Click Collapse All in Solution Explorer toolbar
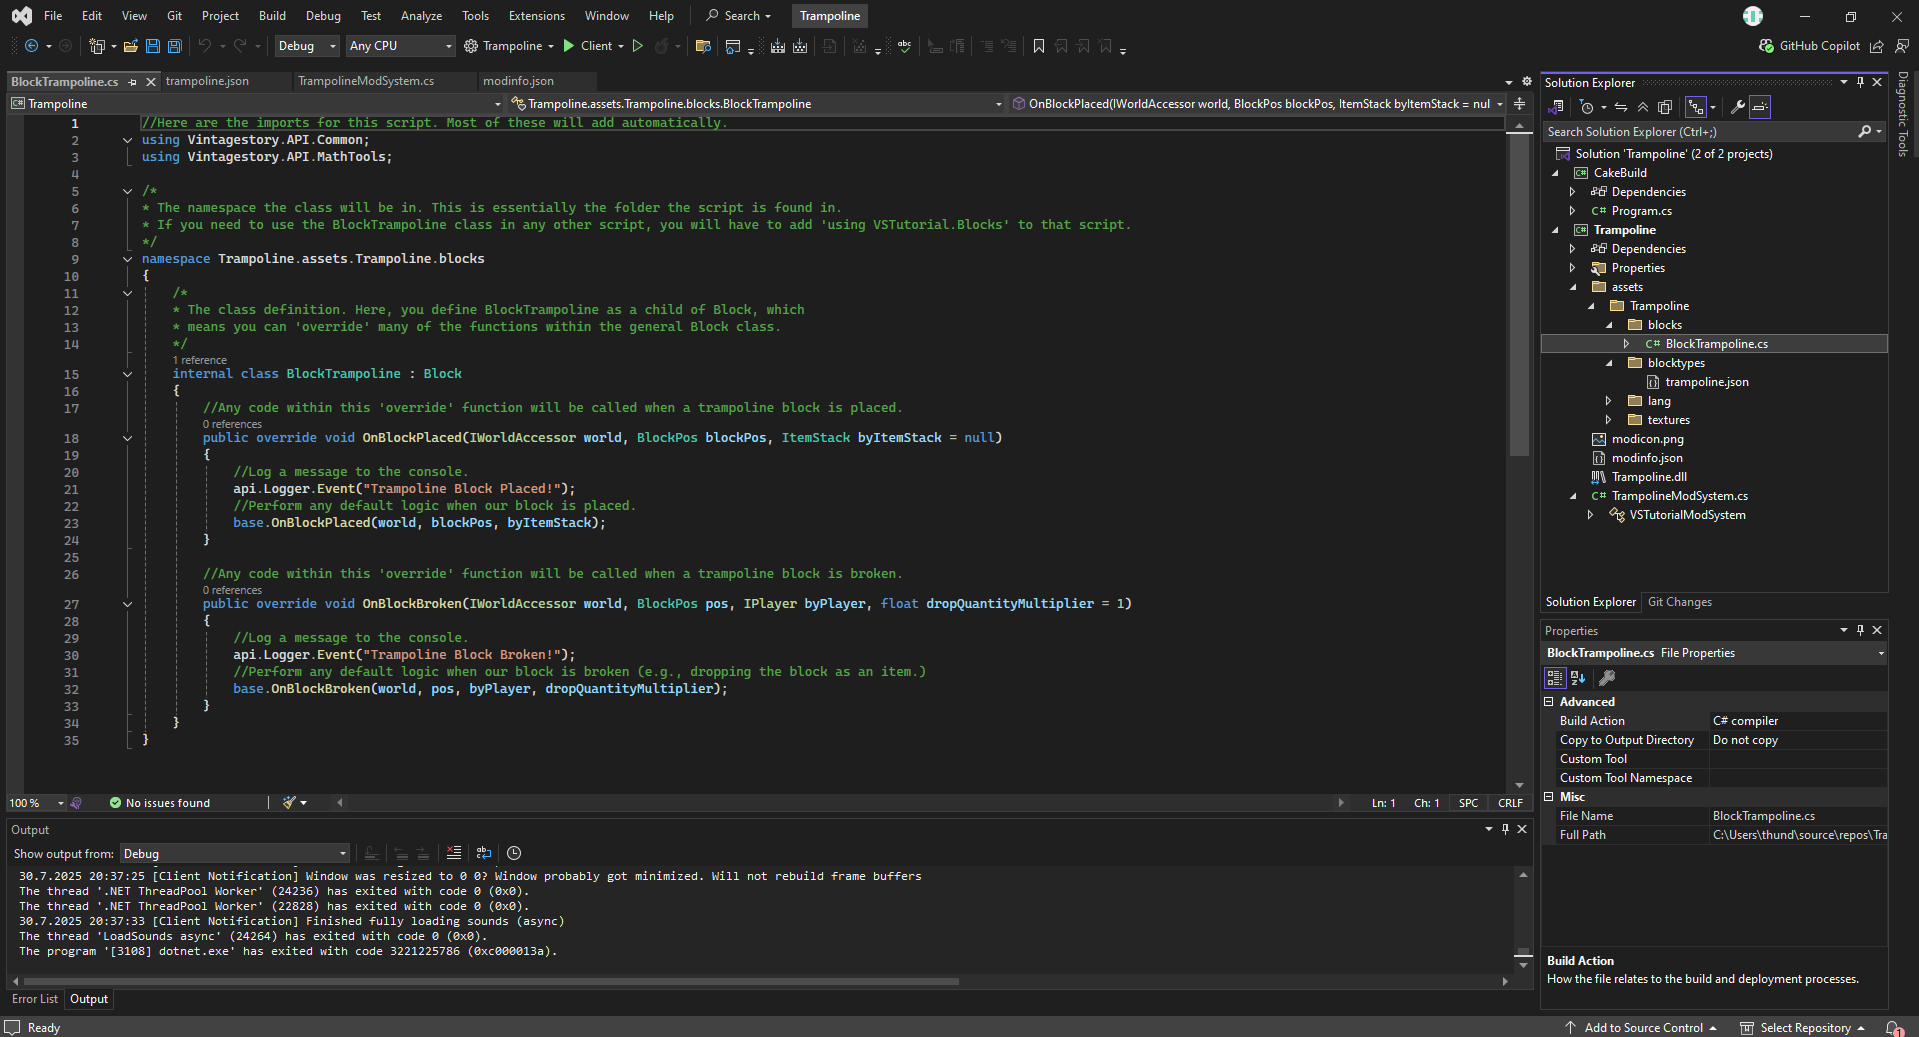Image resolution: width=1919 pixels, height=1037 pixels. (x=1642, y=107)
